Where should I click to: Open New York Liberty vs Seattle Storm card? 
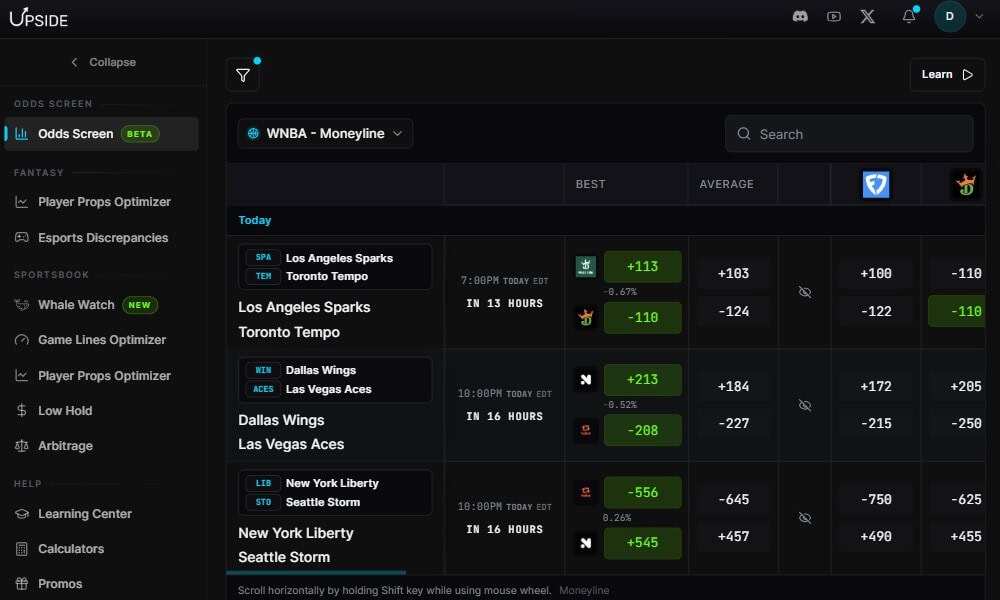click(335, 492)
